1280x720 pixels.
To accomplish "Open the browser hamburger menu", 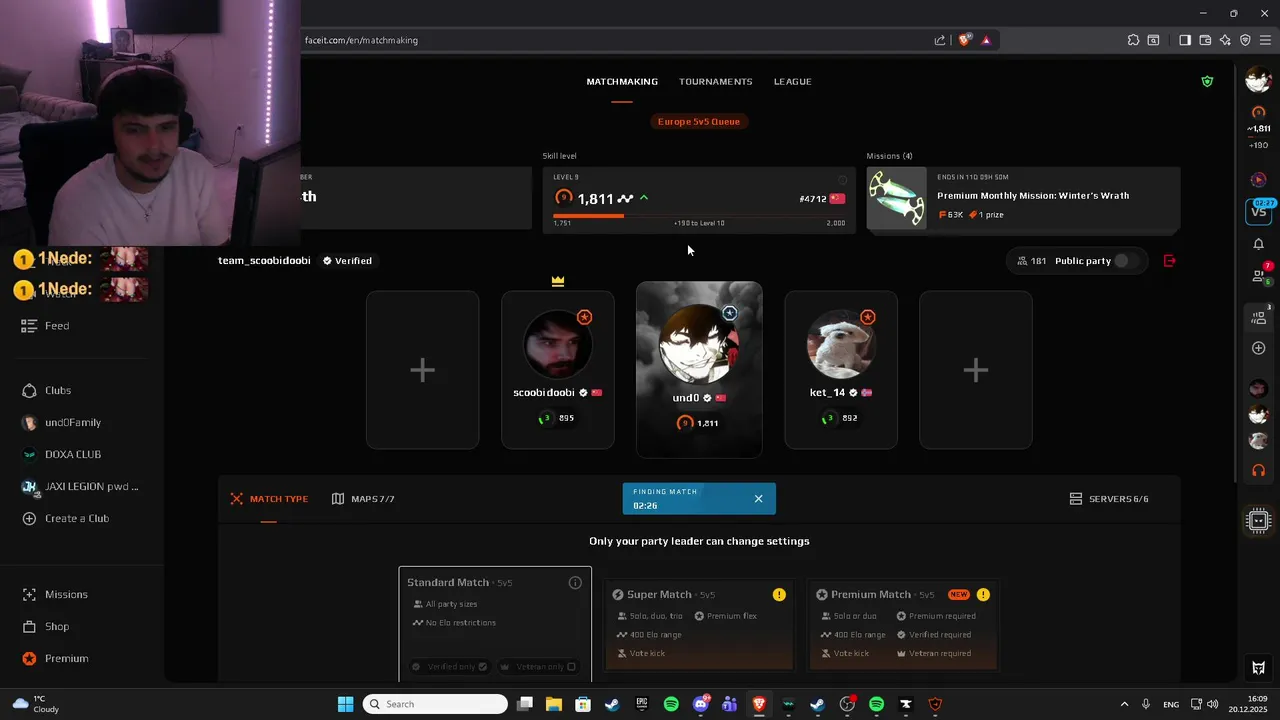I will [x=1265, y=40].
